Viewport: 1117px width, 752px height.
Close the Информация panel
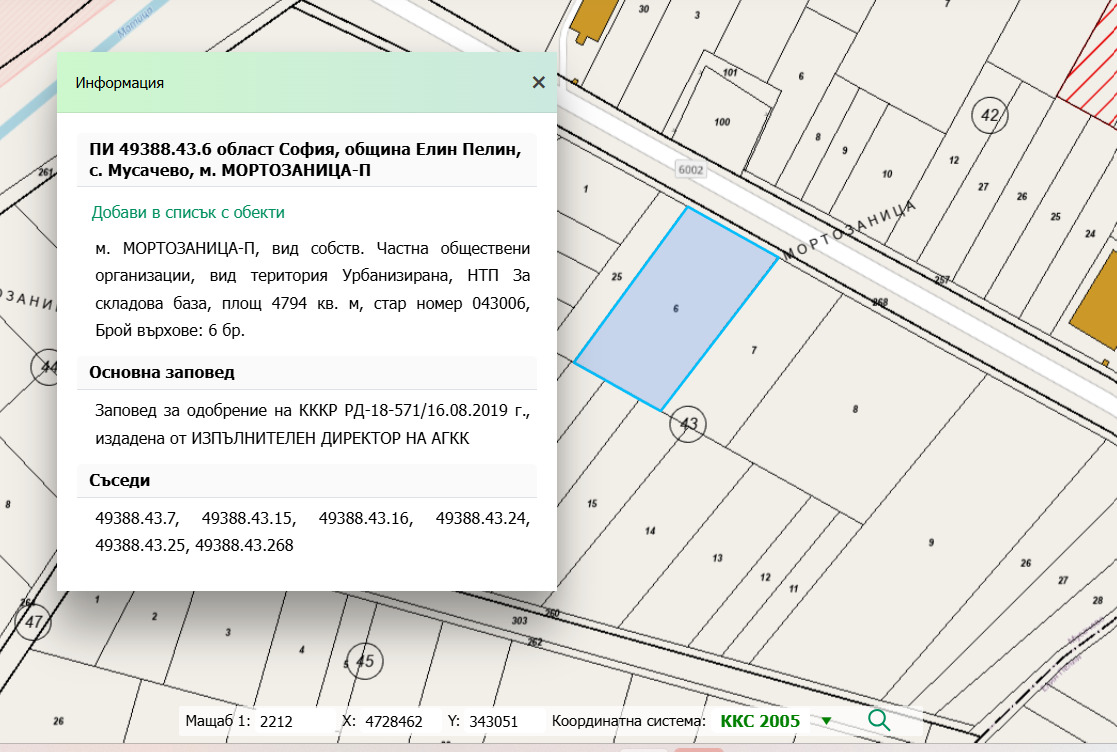(x=538, y=83)
